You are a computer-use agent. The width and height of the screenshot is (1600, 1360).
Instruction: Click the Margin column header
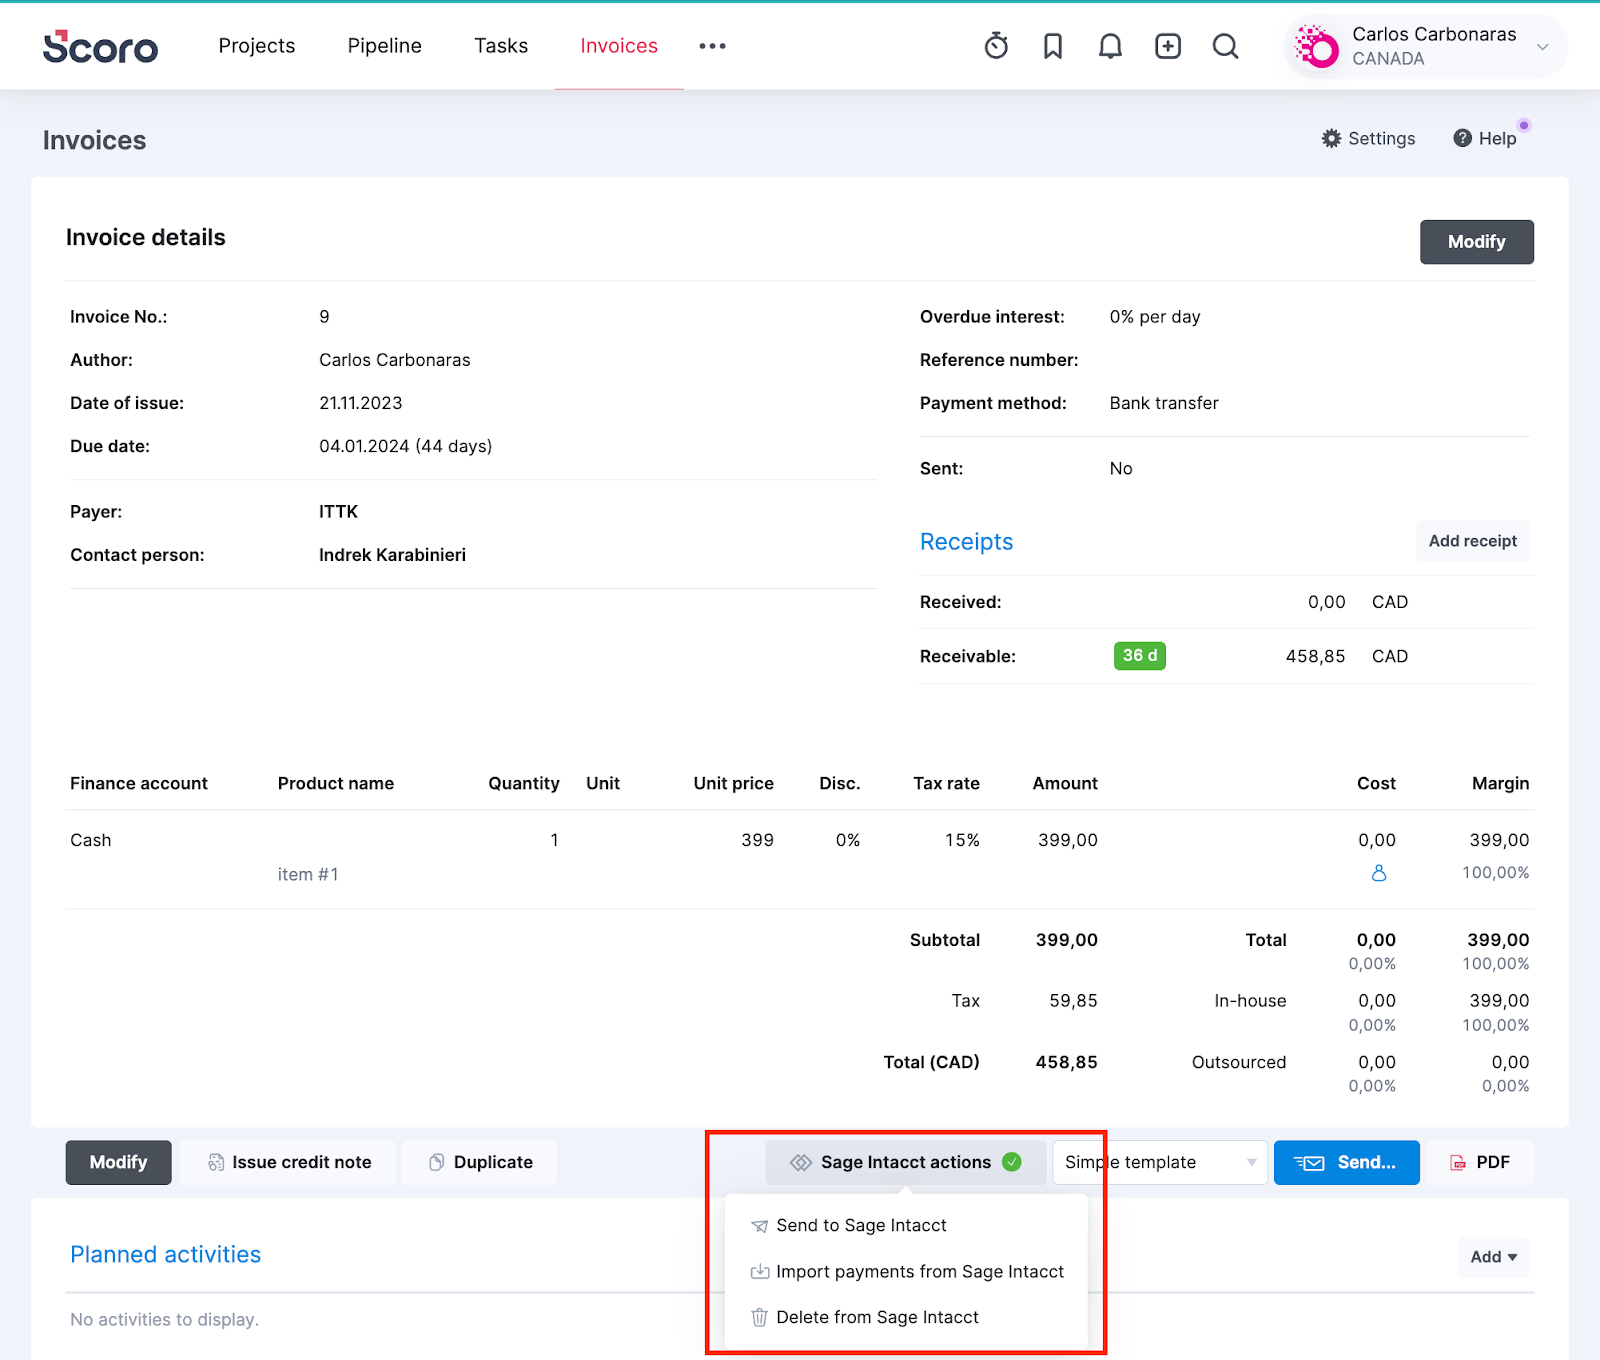(x=1500, y=784)
